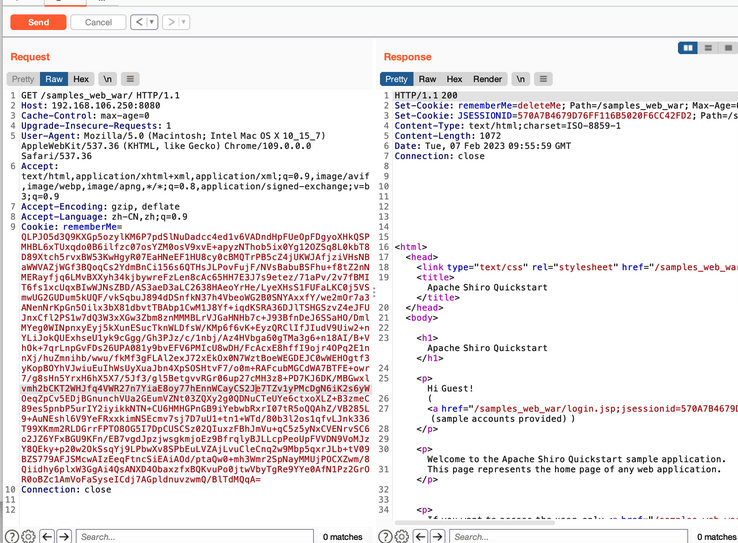Select the top-bottom split layout icon

pyautogui.click(x=708, y=48)
